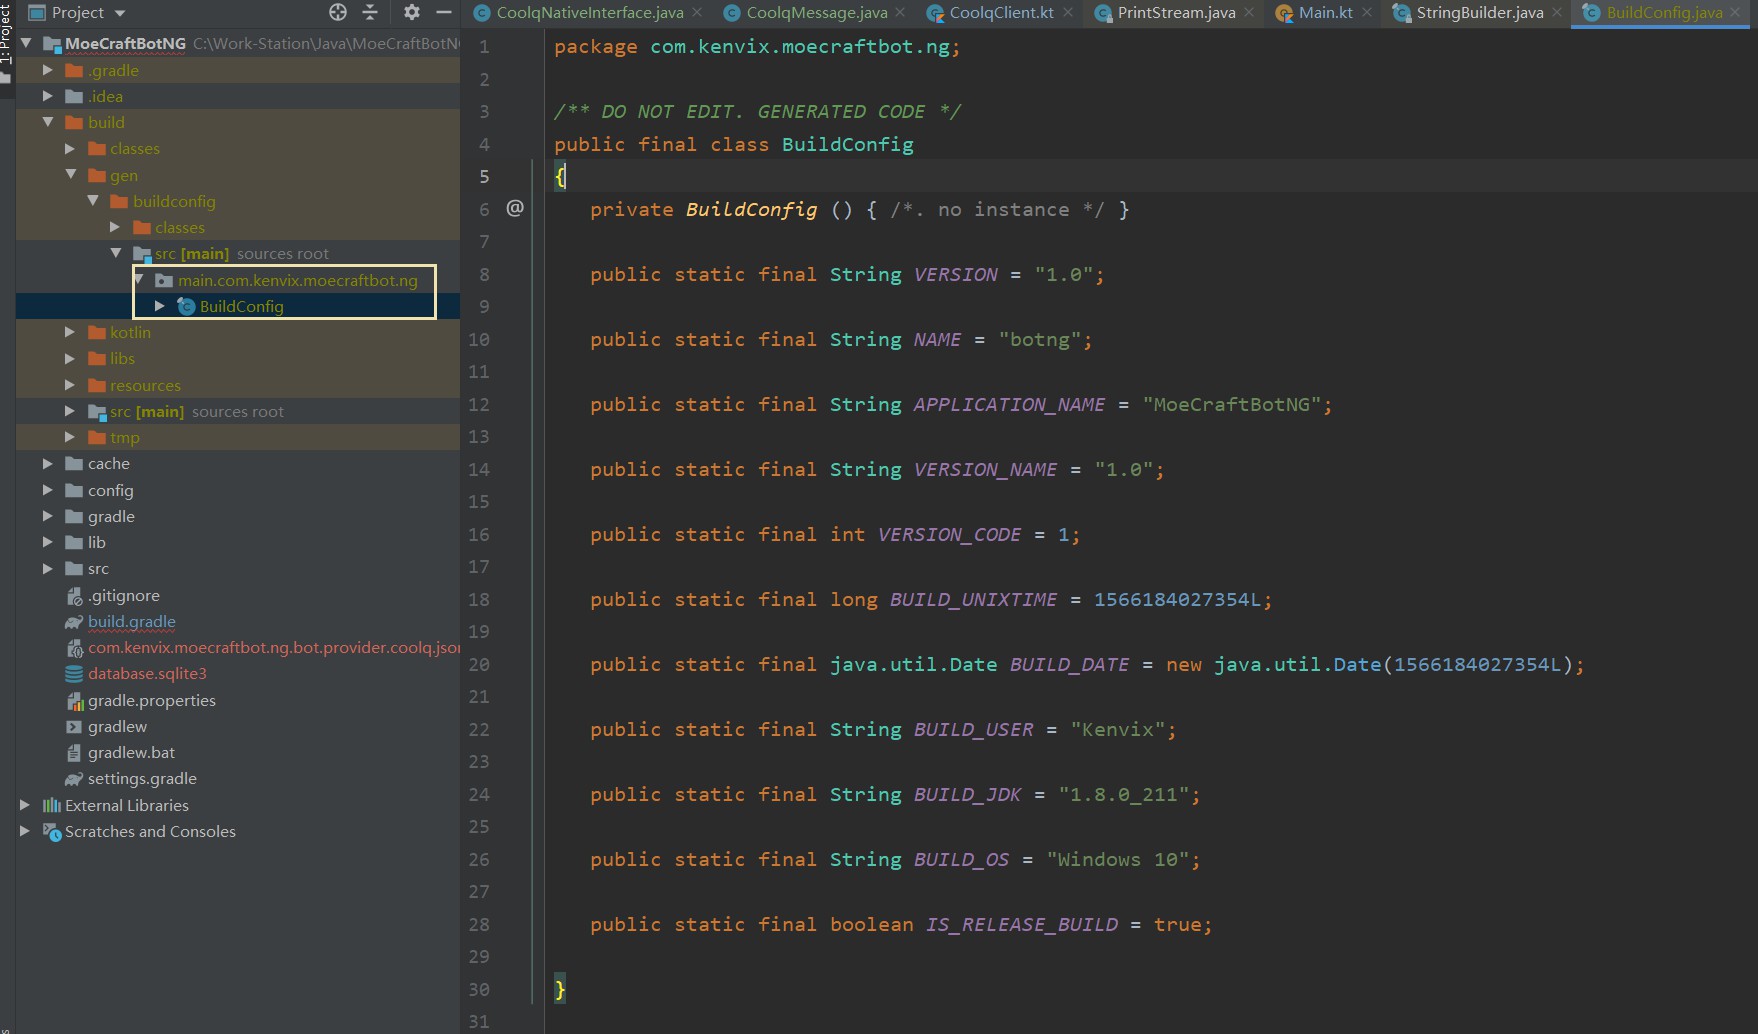Screen dimensions: 1758x1034
Task: Click the build.gradle file icon
Action: (x=74, y=622)
